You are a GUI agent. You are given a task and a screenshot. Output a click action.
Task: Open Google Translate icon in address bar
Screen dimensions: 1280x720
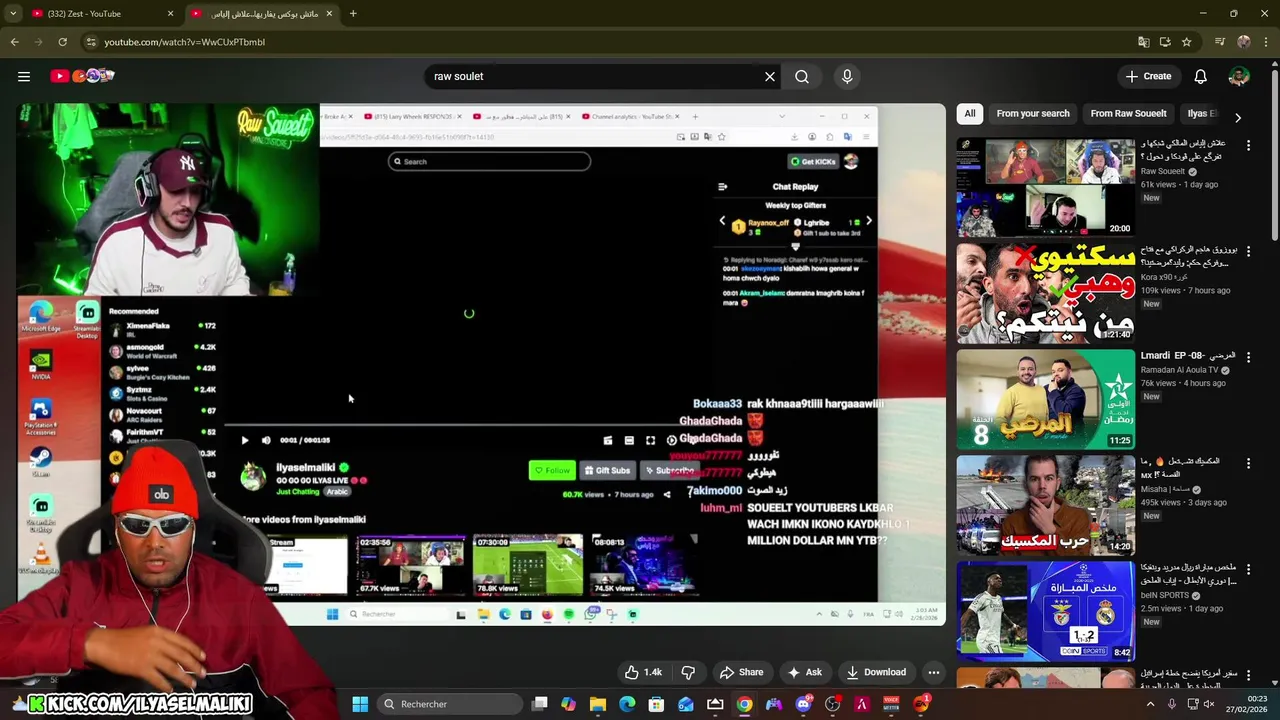pyautogui.click(x=1144, y=42)
